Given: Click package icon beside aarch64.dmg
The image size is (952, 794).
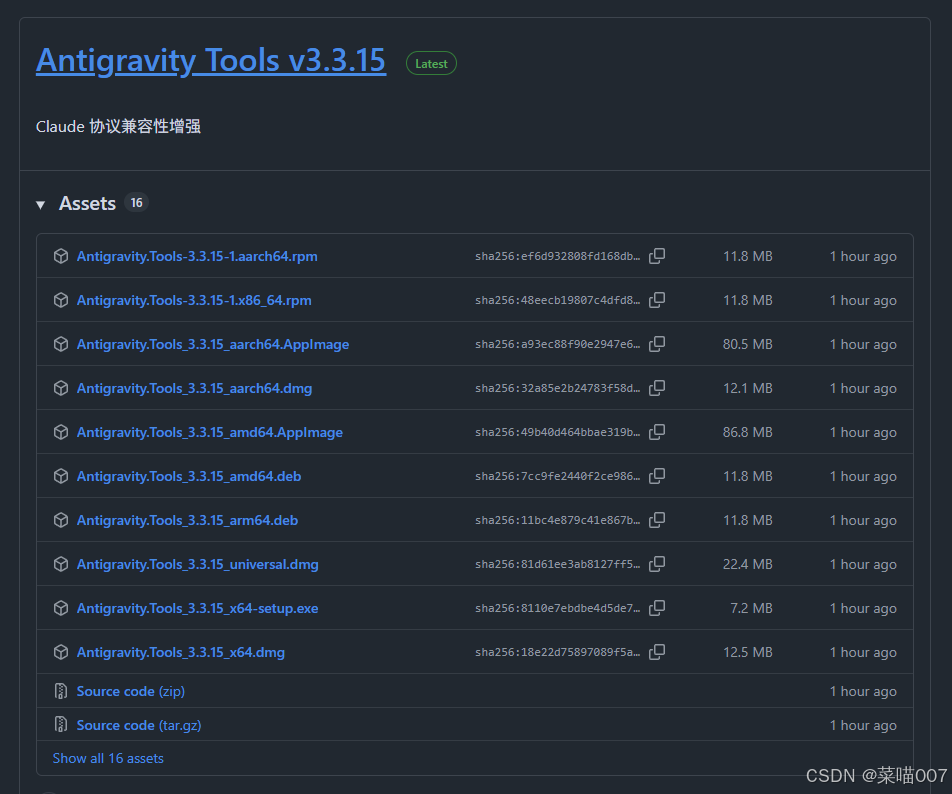Looking at the screenshot, I should click(x=61, y=388).
